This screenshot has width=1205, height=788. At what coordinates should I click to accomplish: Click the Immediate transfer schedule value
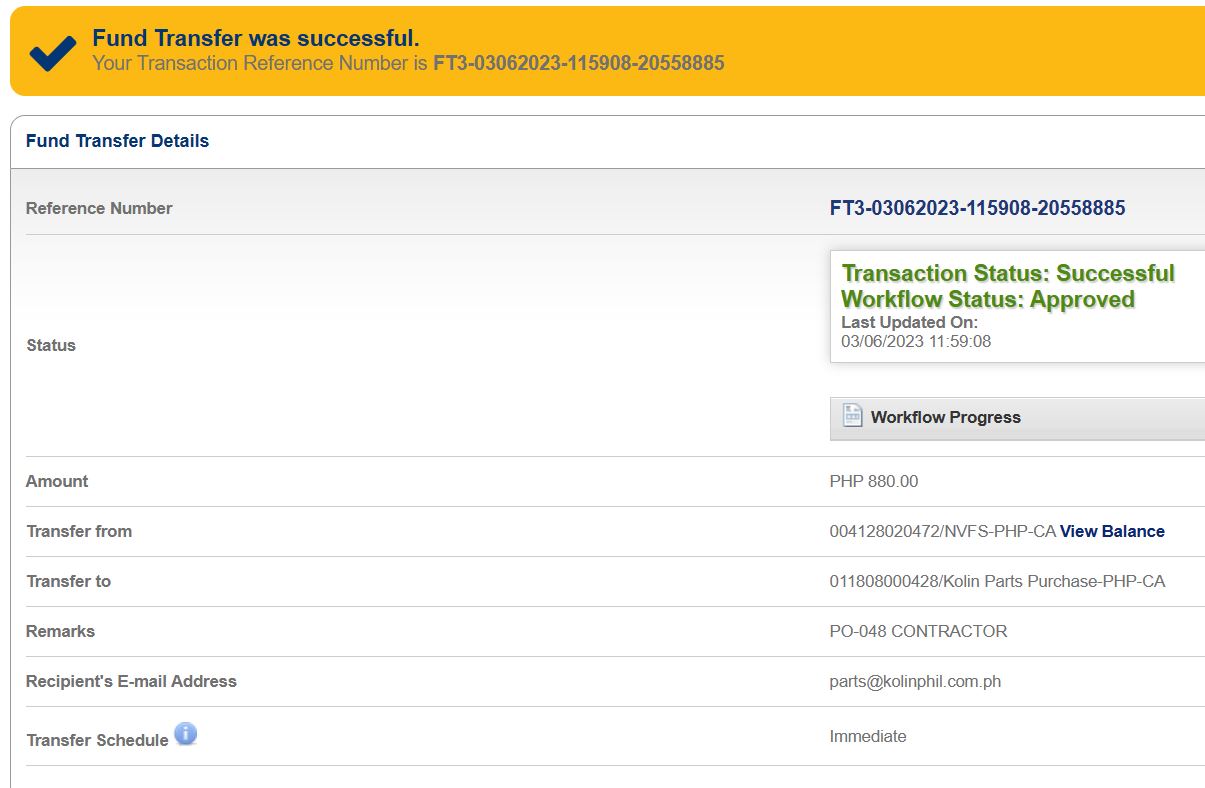coord(867,736)
